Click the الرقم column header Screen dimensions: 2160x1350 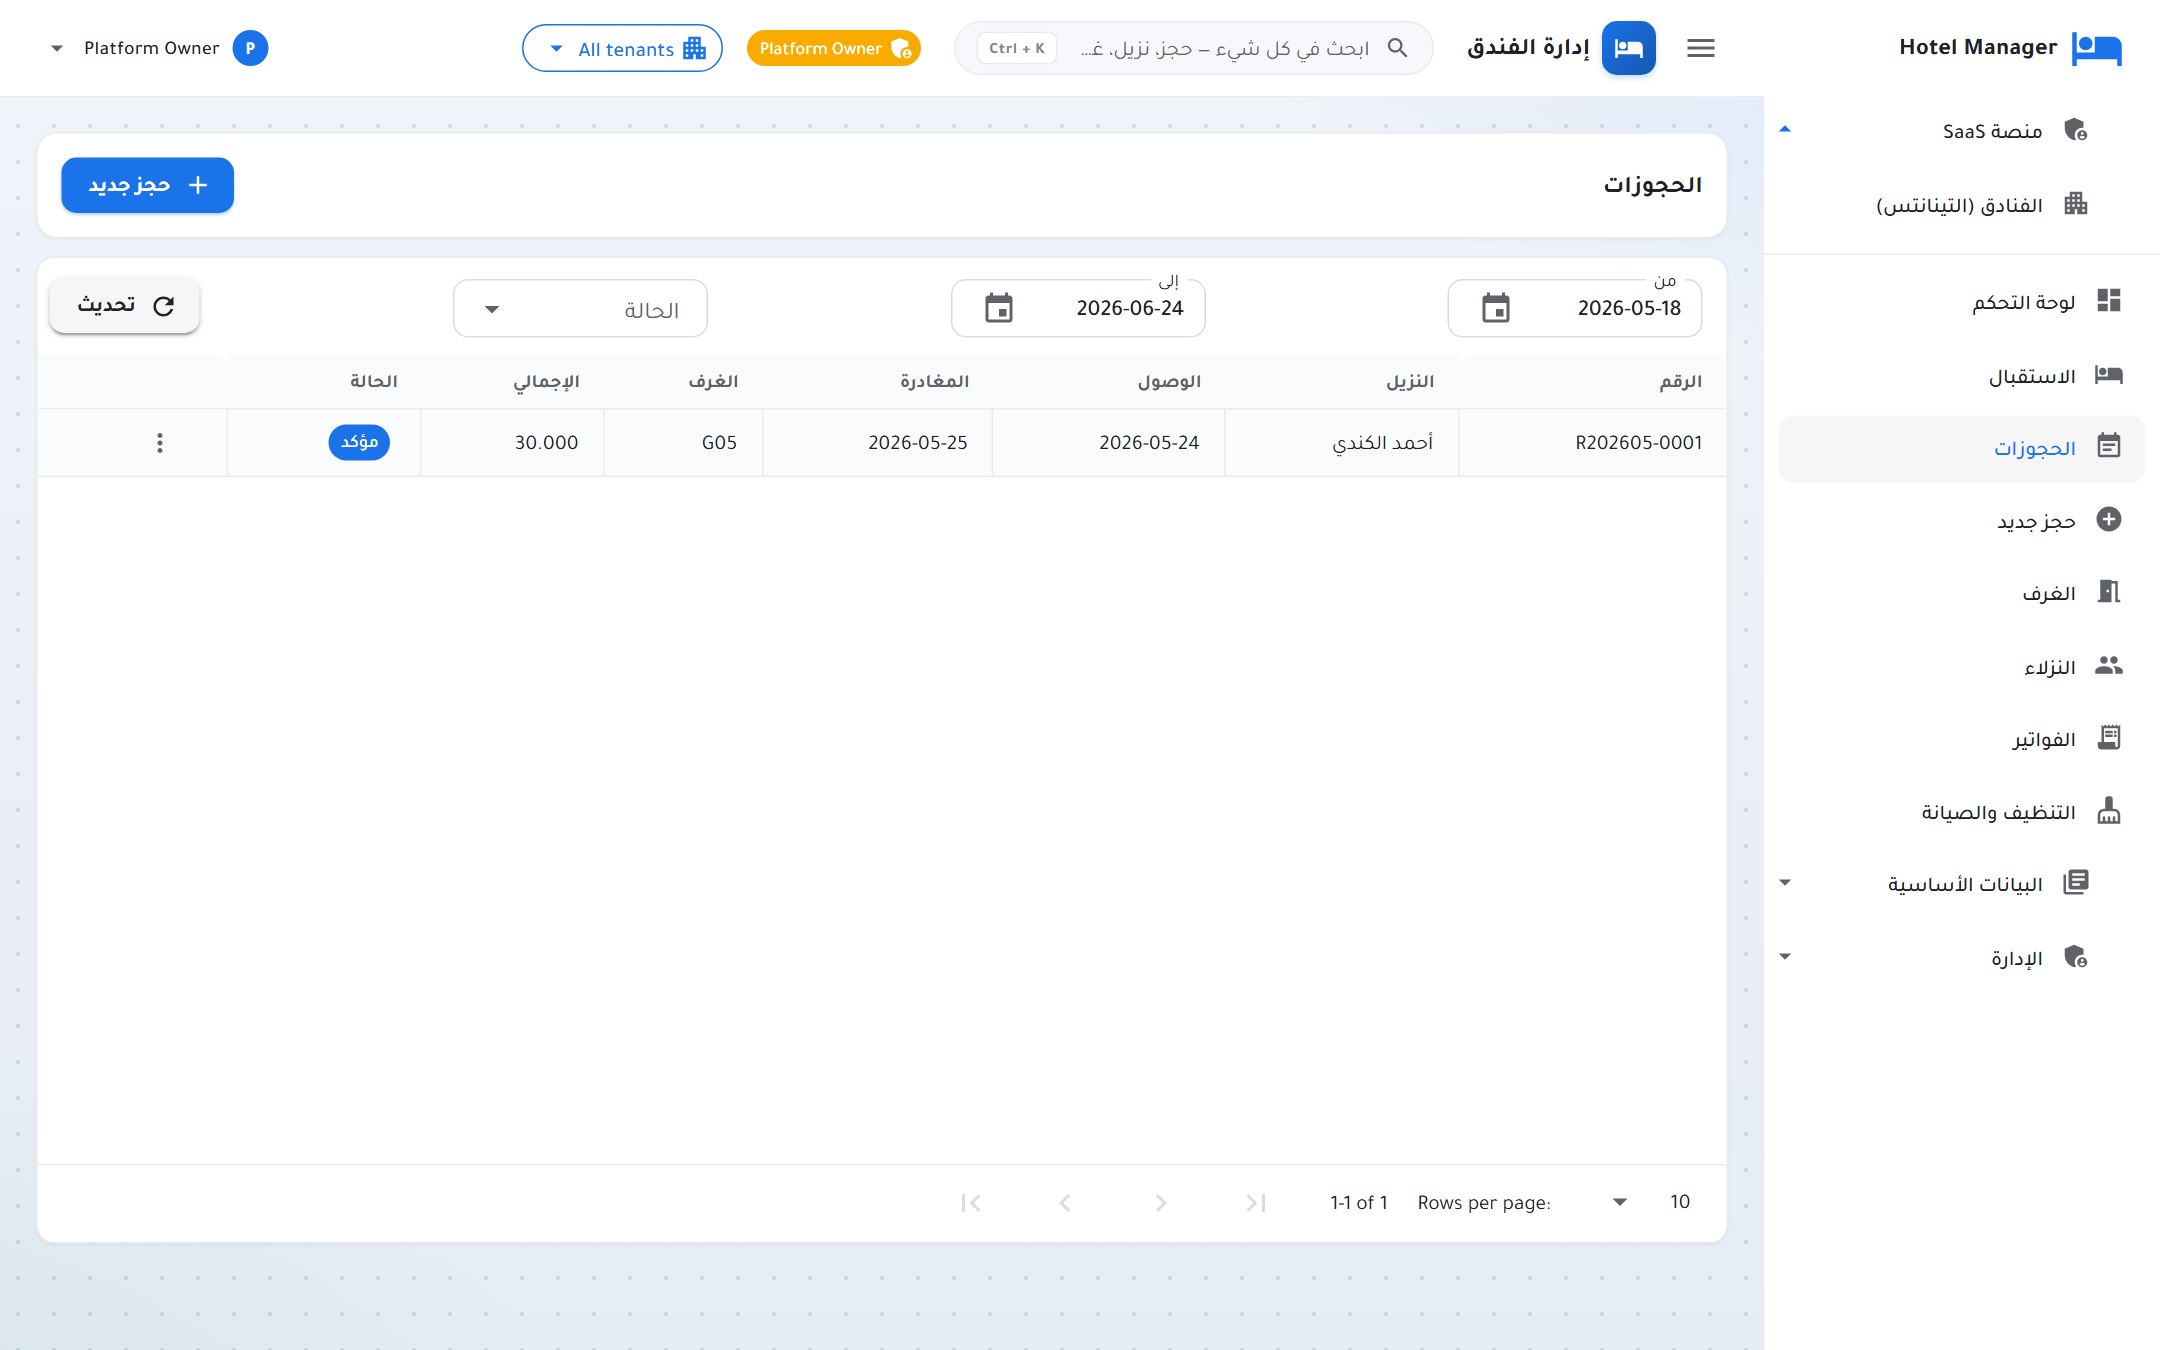pyautogui.click(x=1680, y=381)
